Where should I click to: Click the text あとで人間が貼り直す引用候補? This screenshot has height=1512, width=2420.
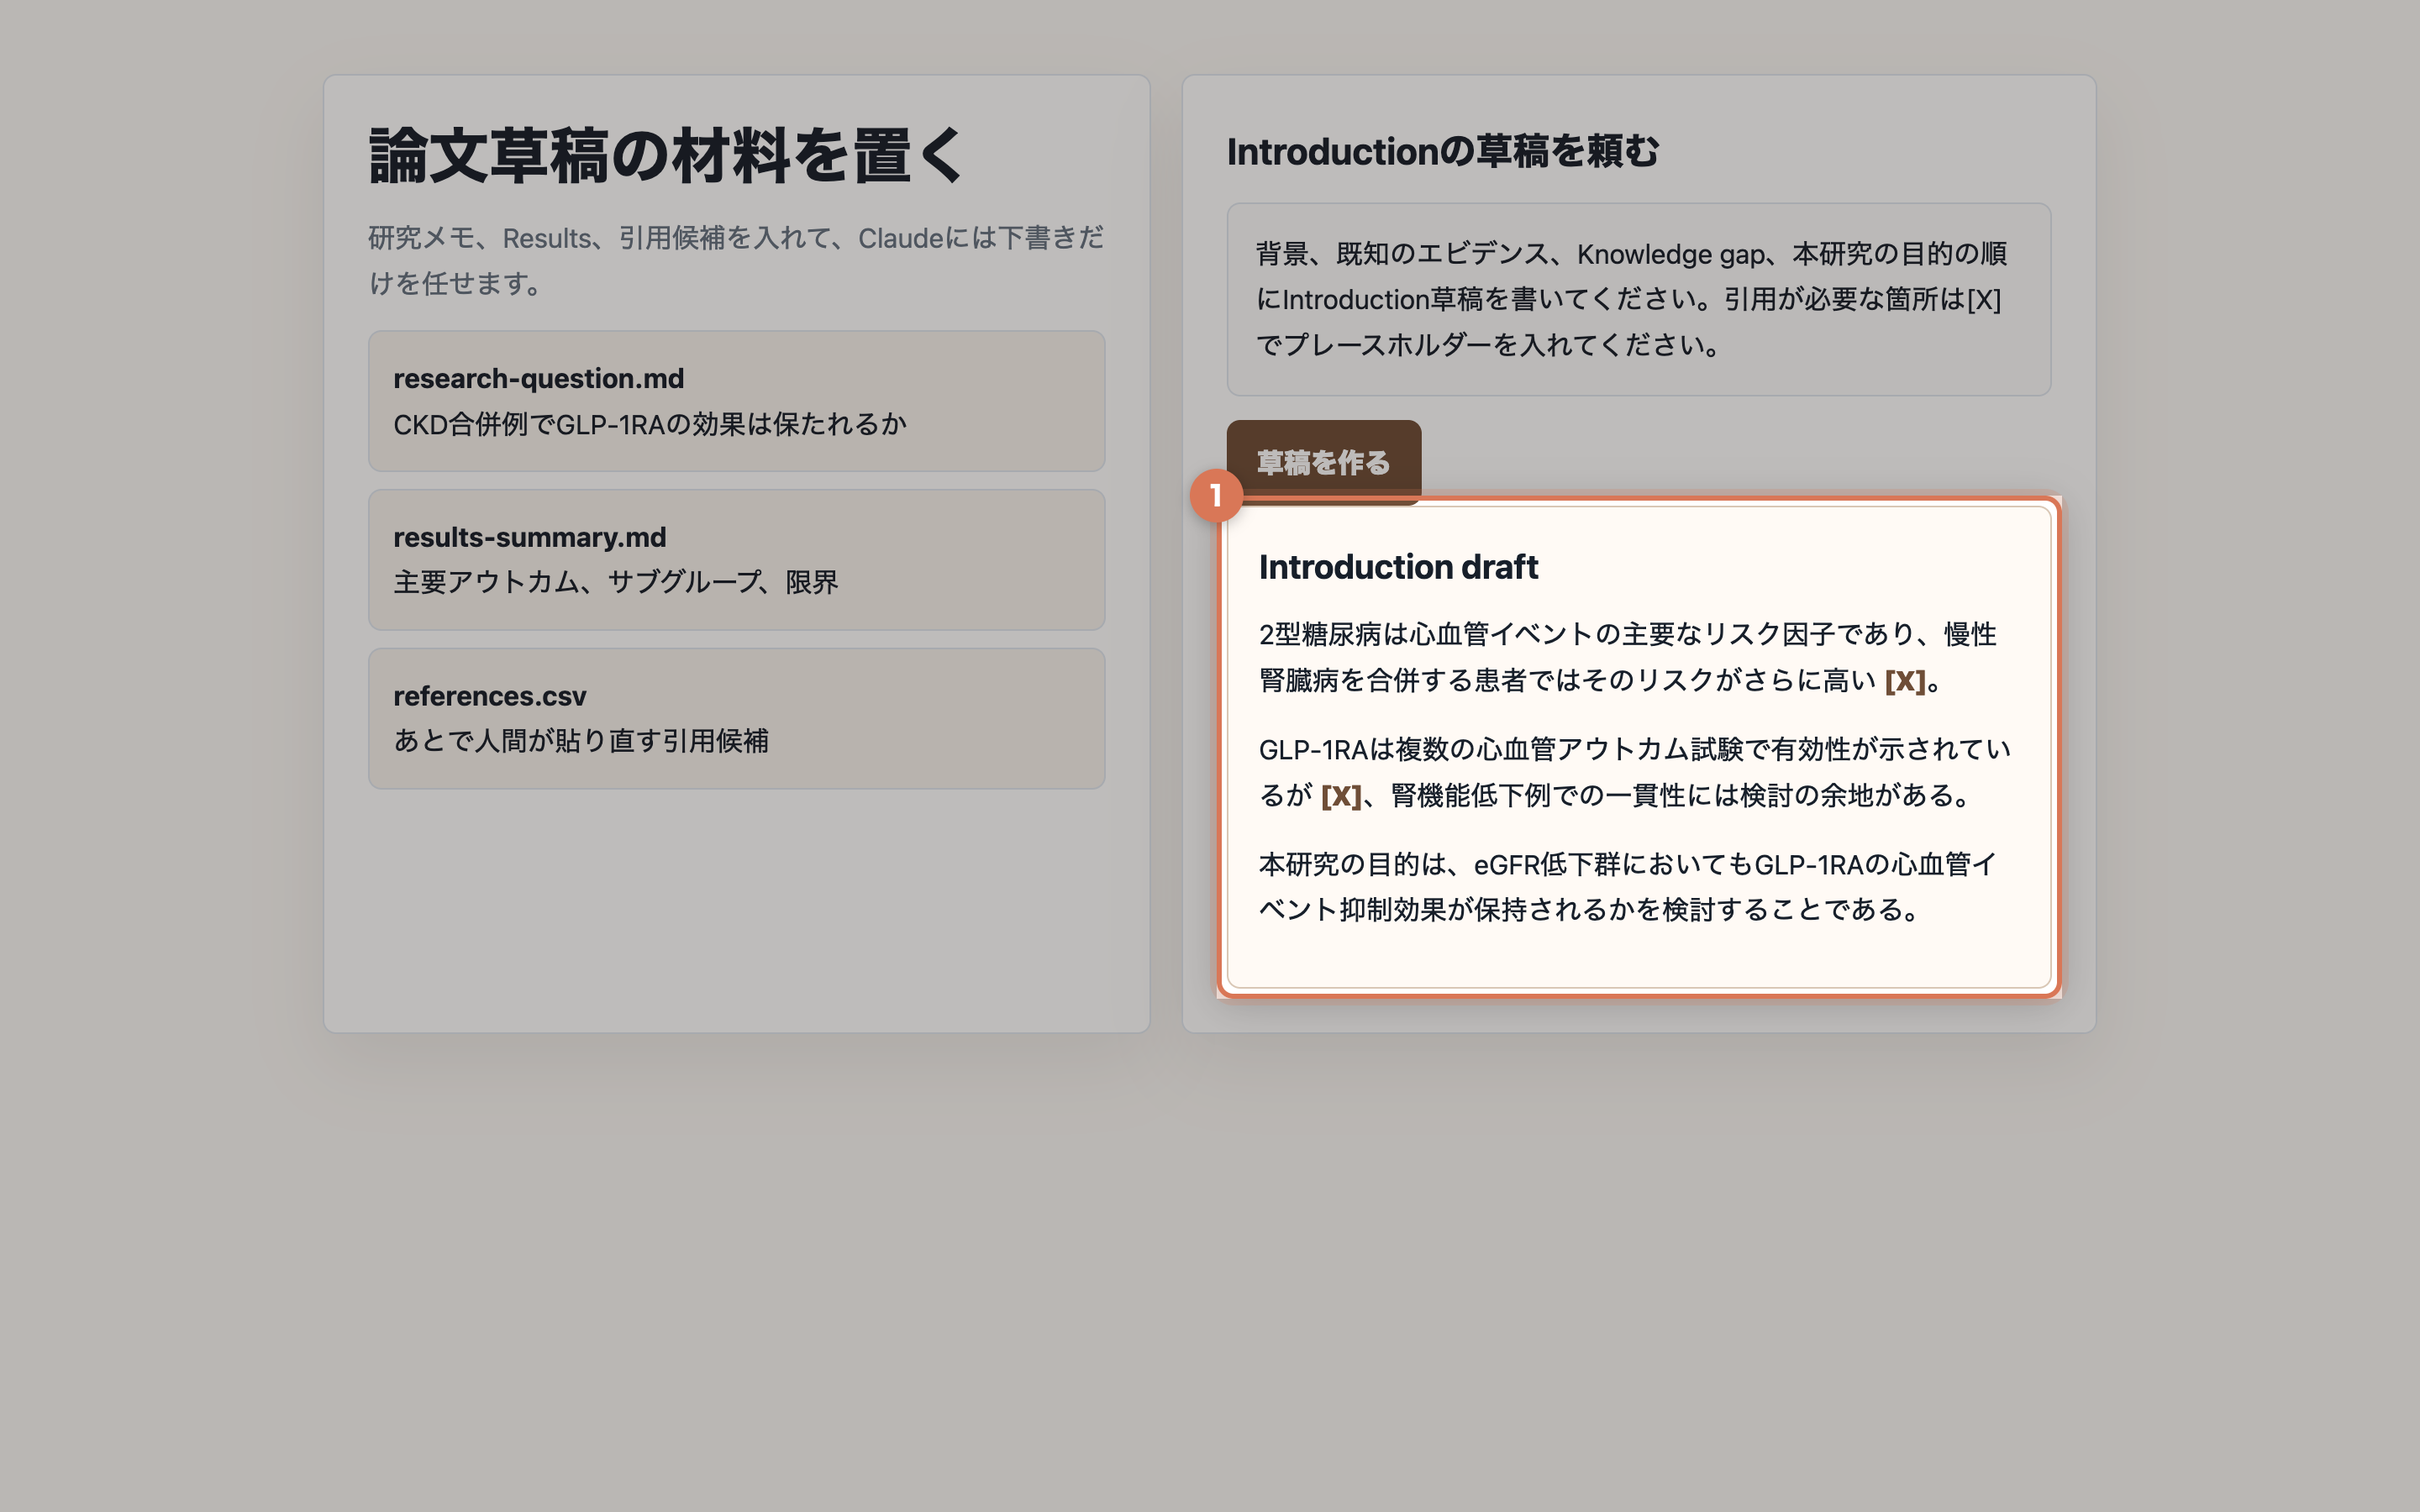[x=581, y=741]
